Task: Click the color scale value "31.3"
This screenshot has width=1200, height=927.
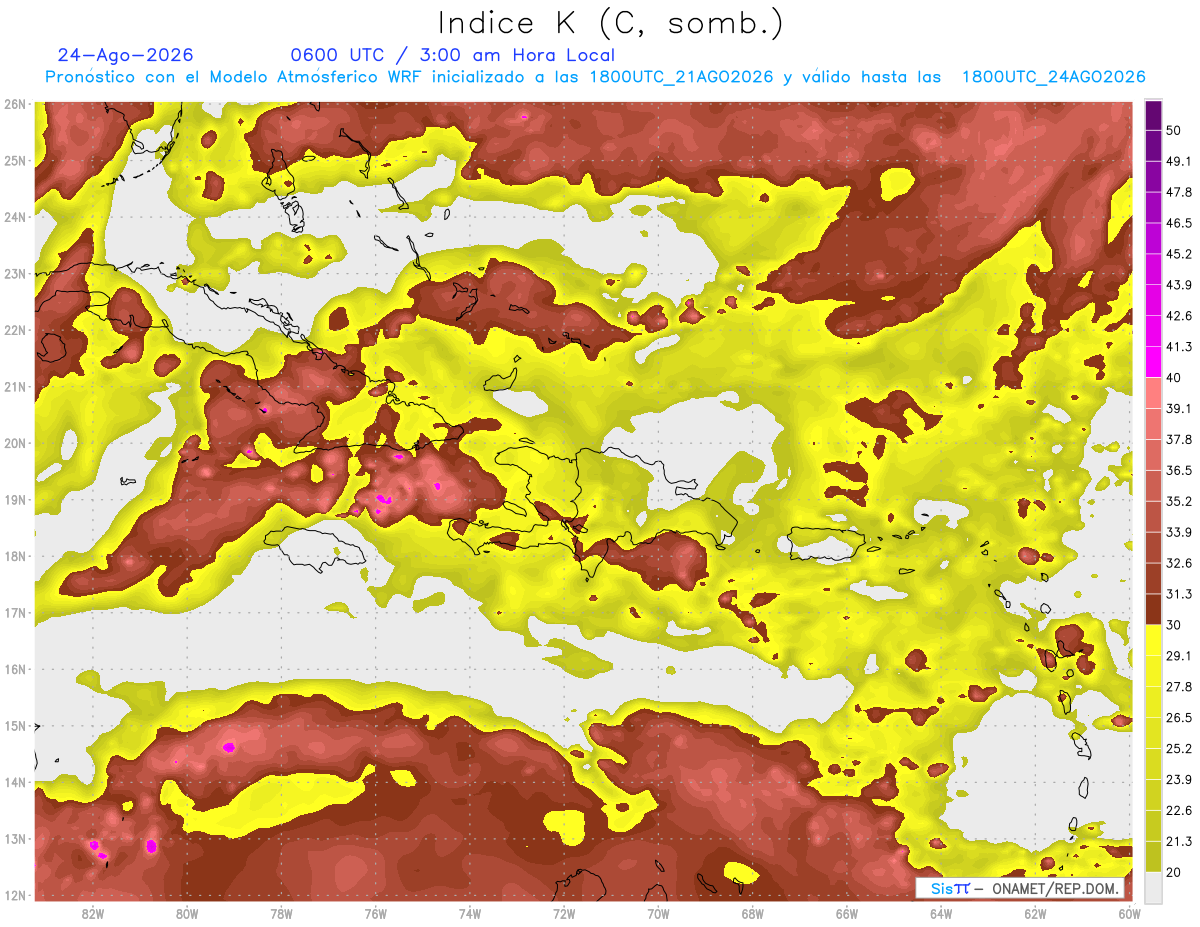Action: 1179,594
